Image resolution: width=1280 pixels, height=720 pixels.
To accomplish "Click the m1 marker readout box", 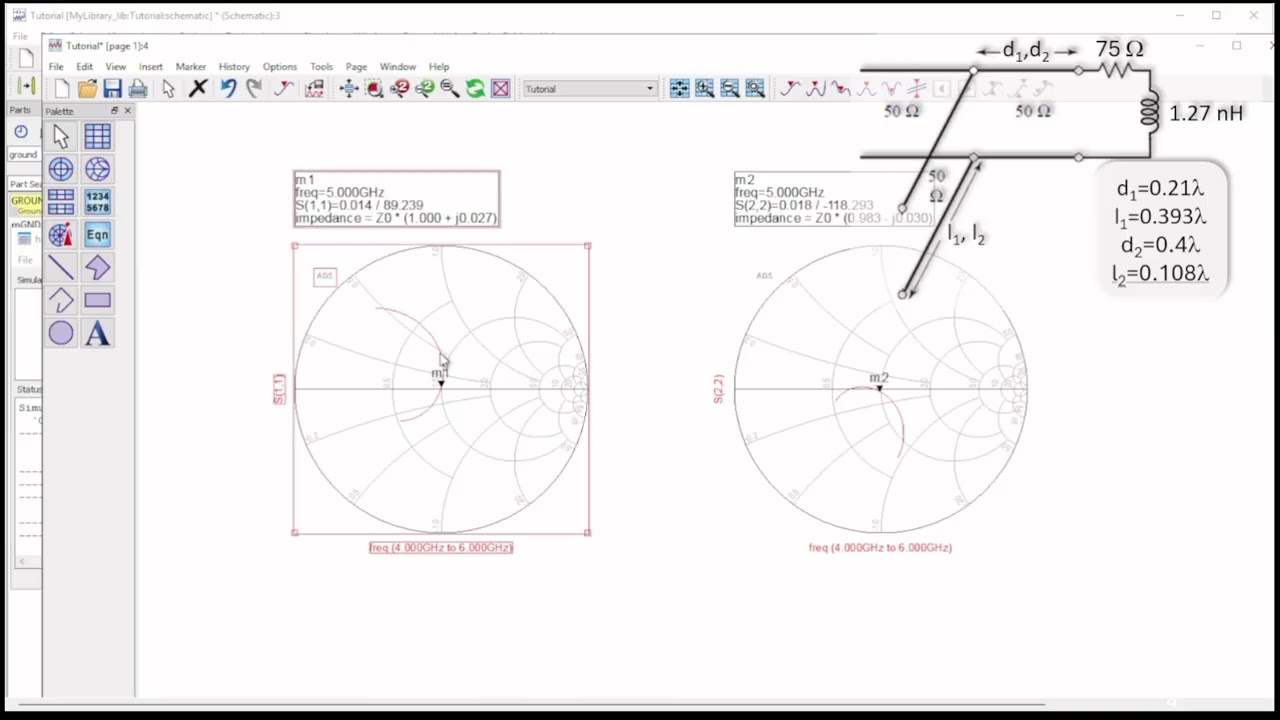I will (396, 199).
